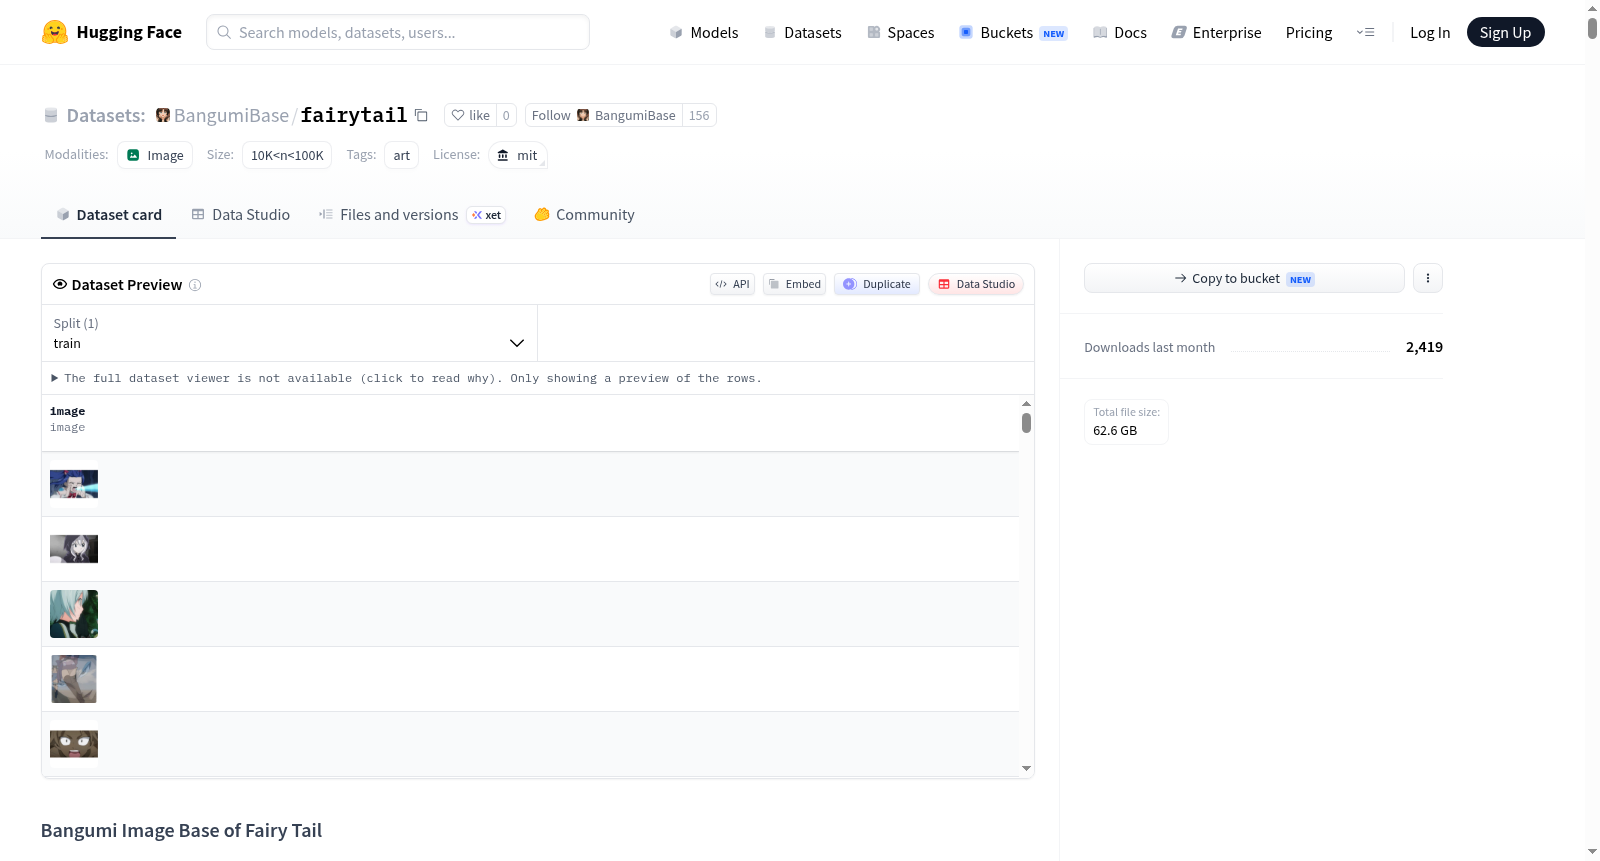Click the Dataset Preview info icon
Image resolution: width=1600 pixels, height=861 pixels.
(x=195, y=285)
